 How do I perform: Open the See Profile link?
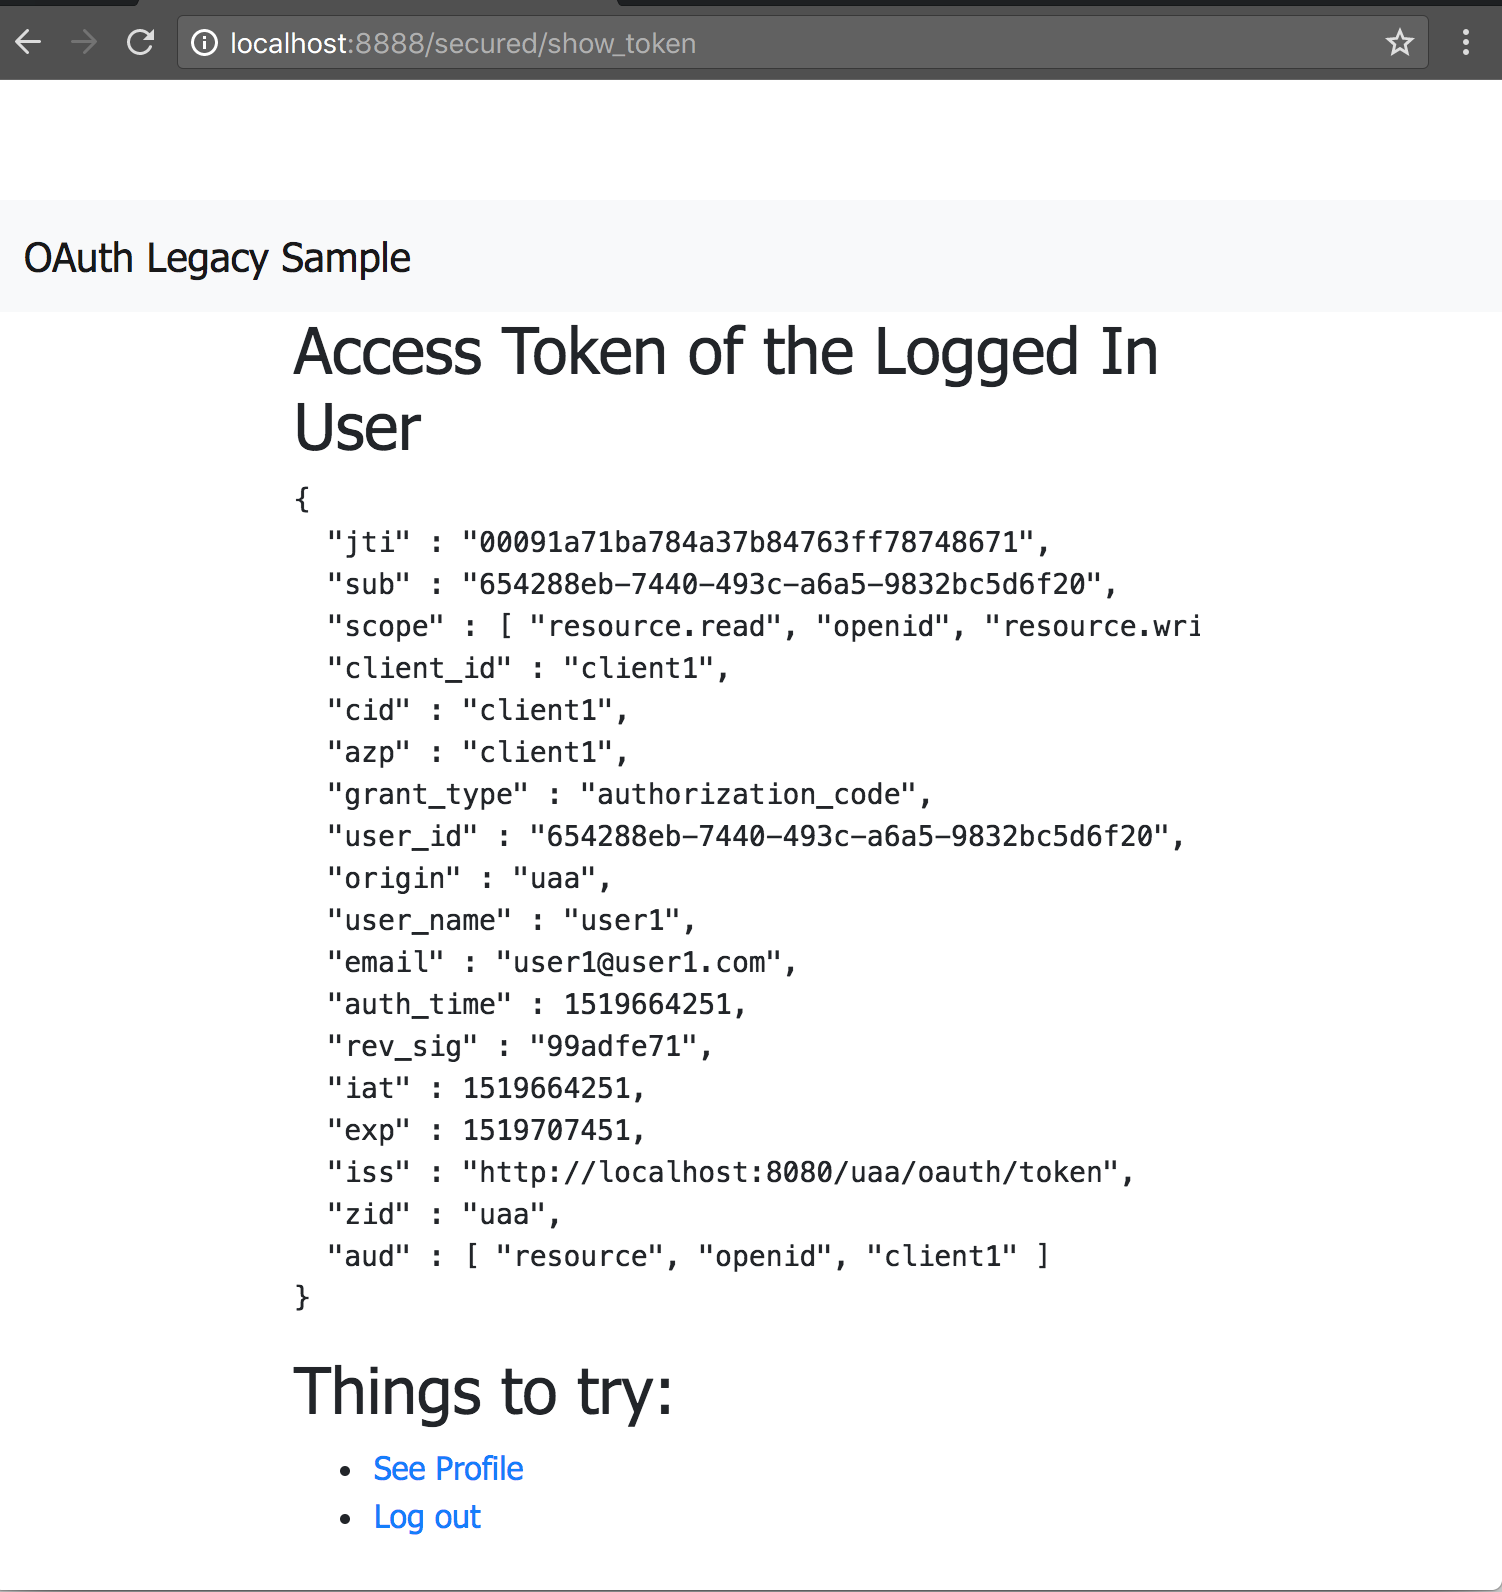coord(448,1468)
